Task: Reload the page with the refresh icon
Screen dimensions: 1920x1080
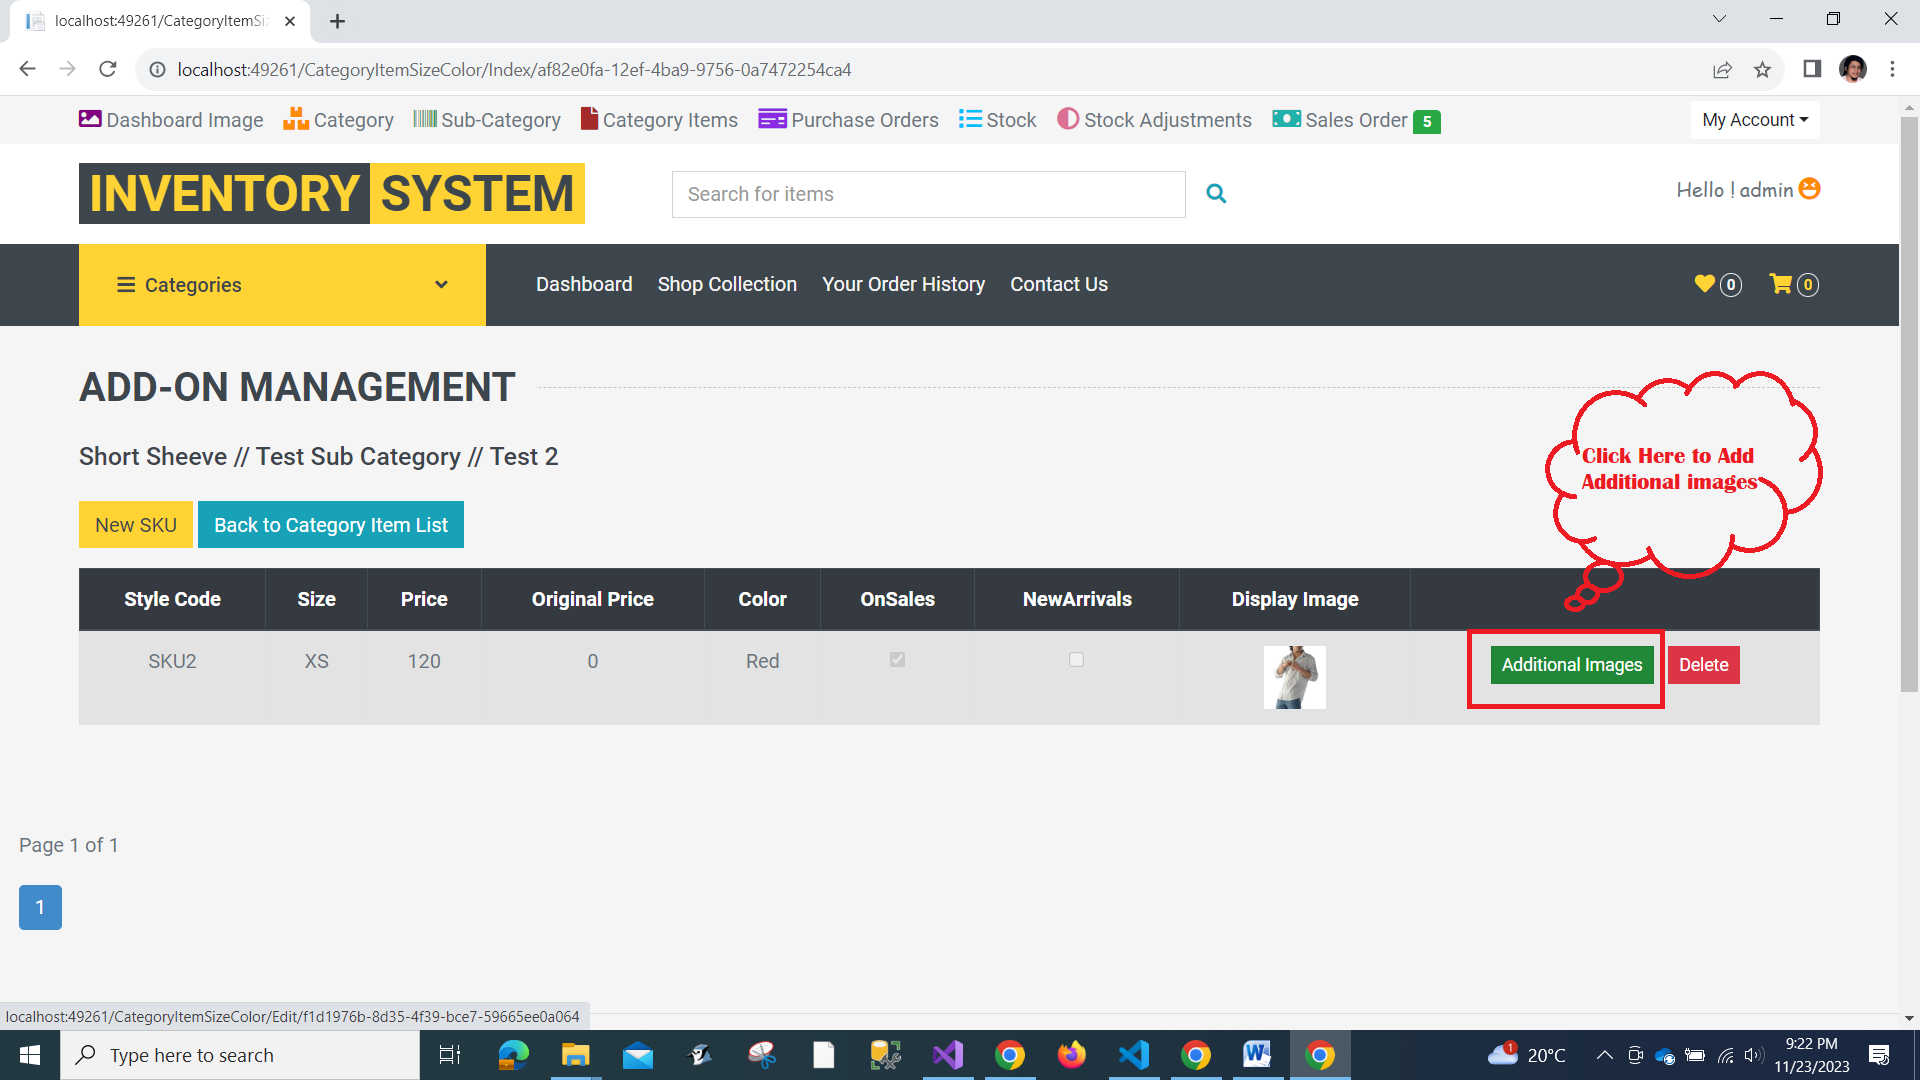Action: tap(108, 69)
